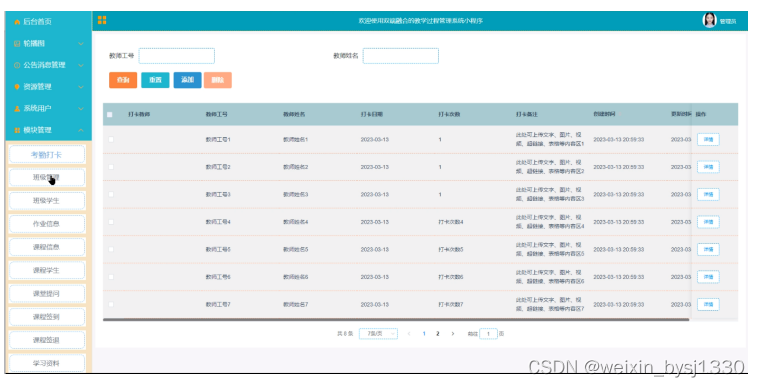The width and height of the screenshot is (760, 387).
Task: Click the module grid icon beside 模块管理
Action: (x=17, y=130)
